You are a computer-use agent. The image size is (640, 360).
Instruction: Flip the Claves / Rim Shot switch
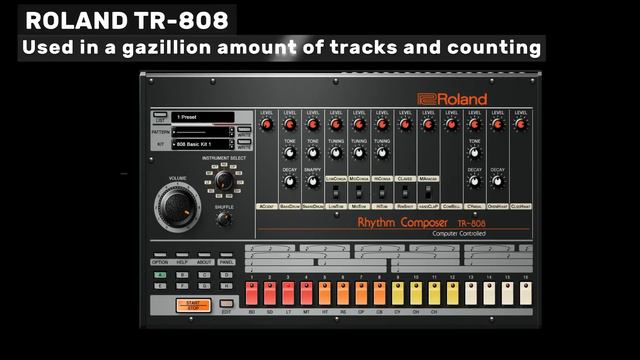[405, 192]
